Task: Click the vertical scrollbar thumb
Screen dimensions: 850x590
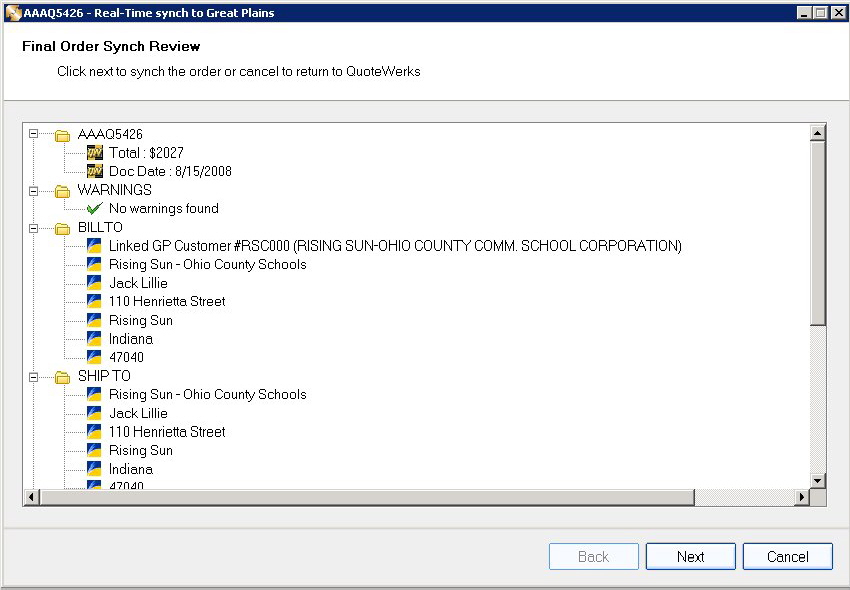Action: point(817,233)
